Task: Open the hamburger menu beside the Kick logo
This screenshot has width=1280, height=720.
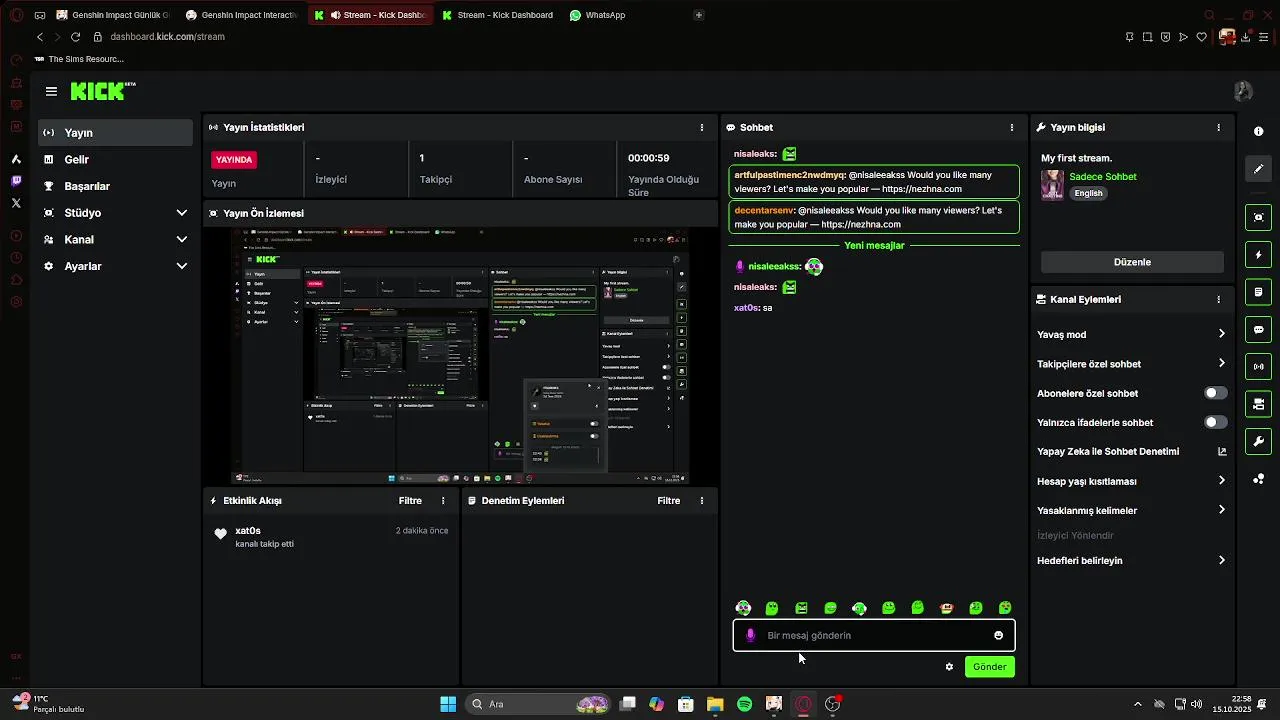Action: (x=51, y=91)
